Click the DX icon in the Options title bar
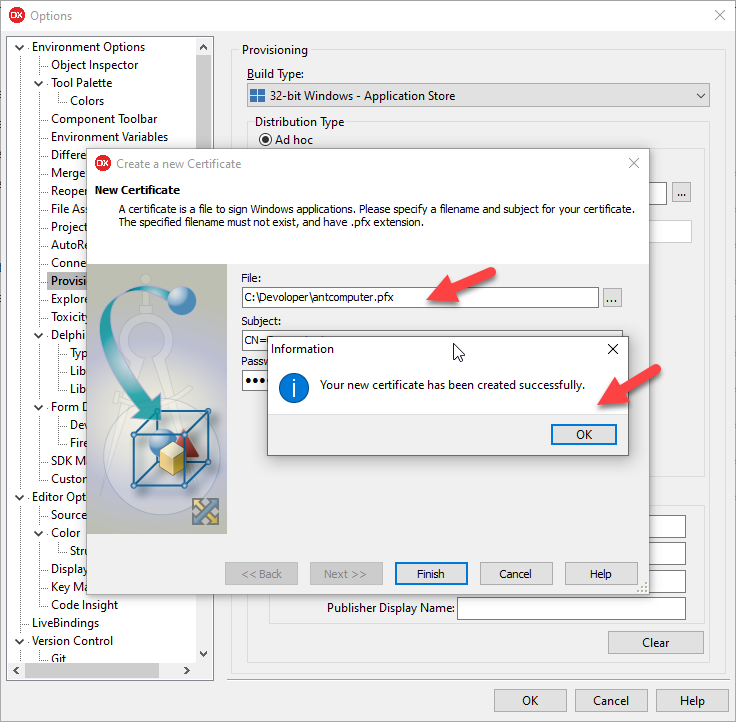736x722 pixels. (16, 15)
